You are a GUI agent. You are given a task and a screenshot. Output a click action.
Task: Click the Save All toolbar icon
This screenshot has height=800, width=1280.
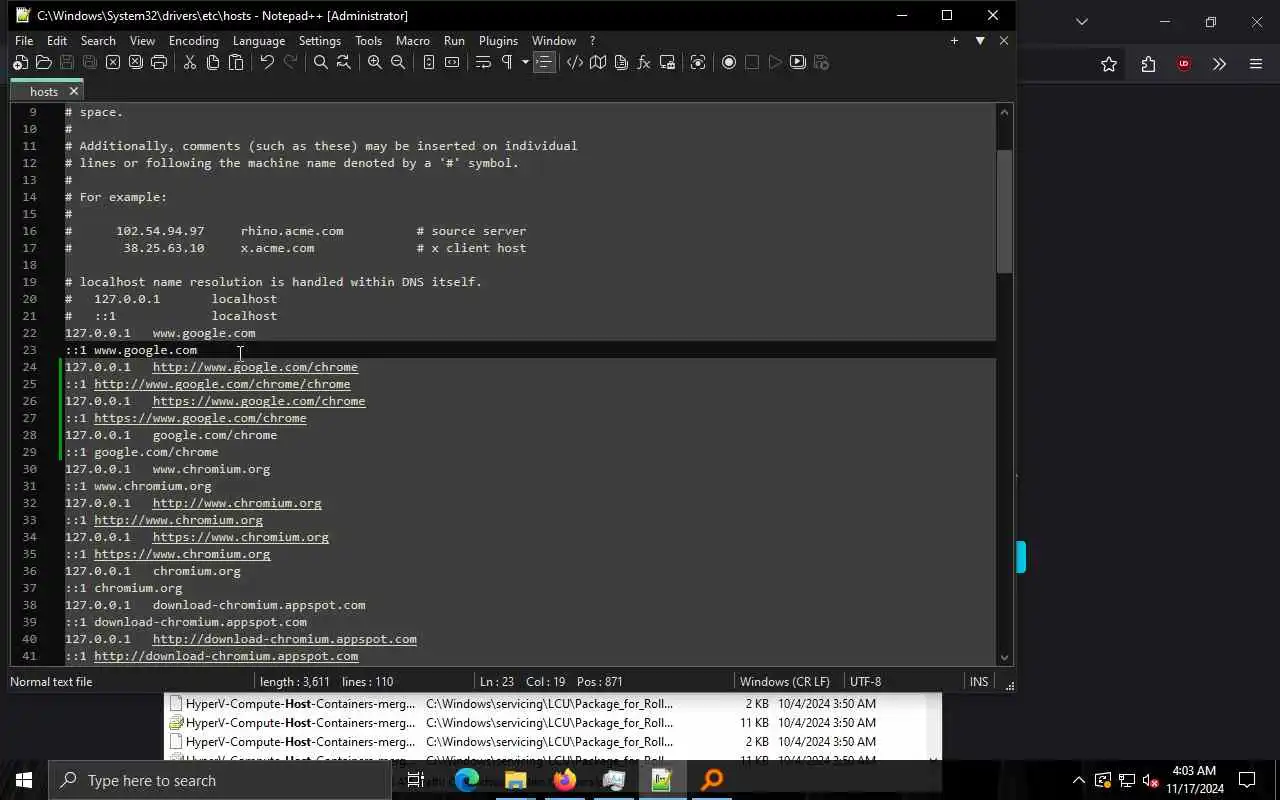click(89, 62)
